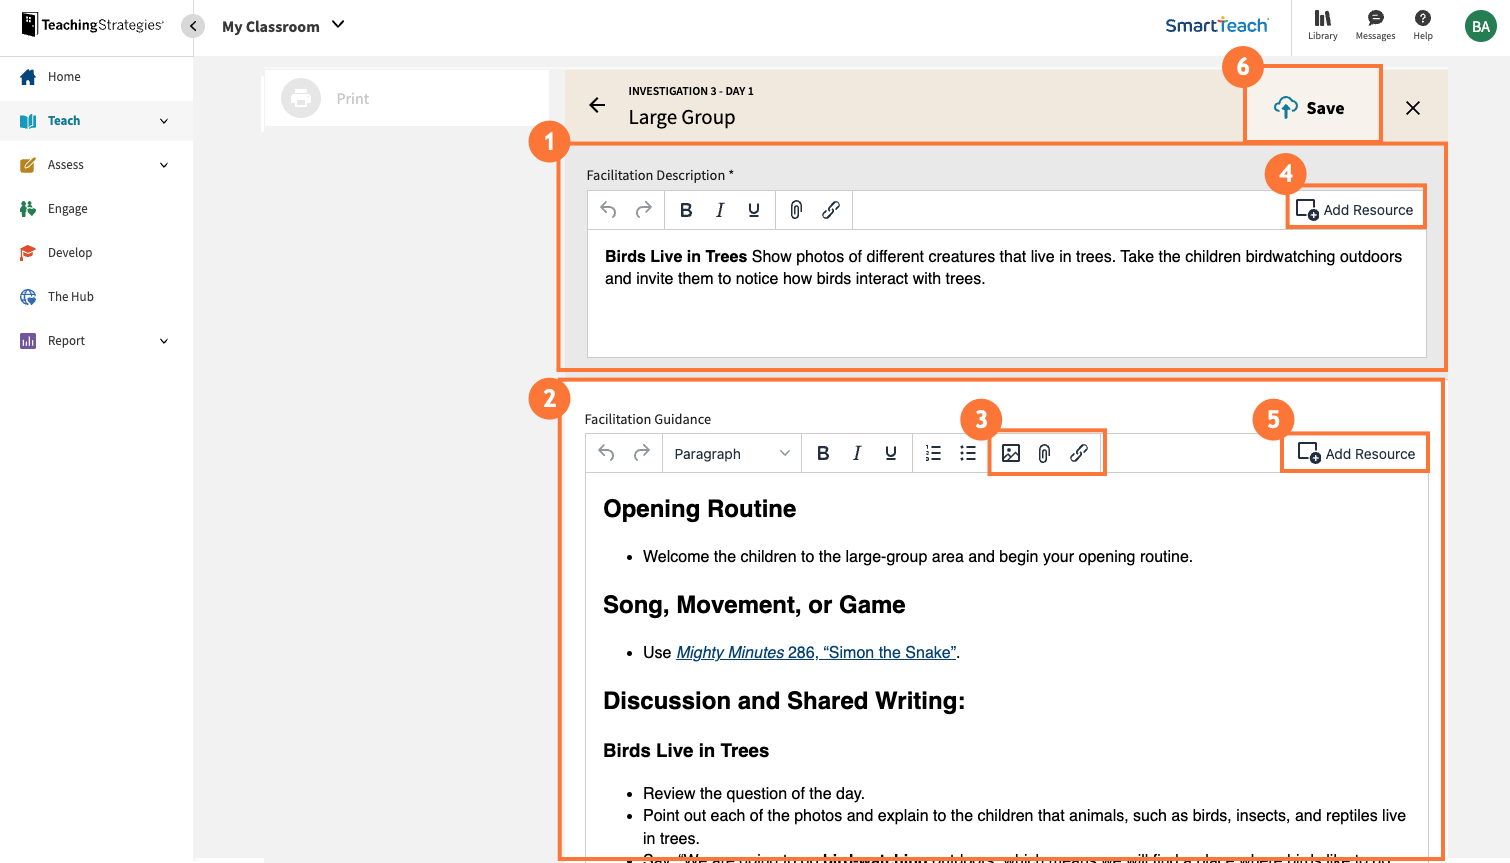The height and width of the screenshot is (863, 1510).
Task: Click the Italic icon in Facilitation Guidance toolbar
Action: (857, 453)
